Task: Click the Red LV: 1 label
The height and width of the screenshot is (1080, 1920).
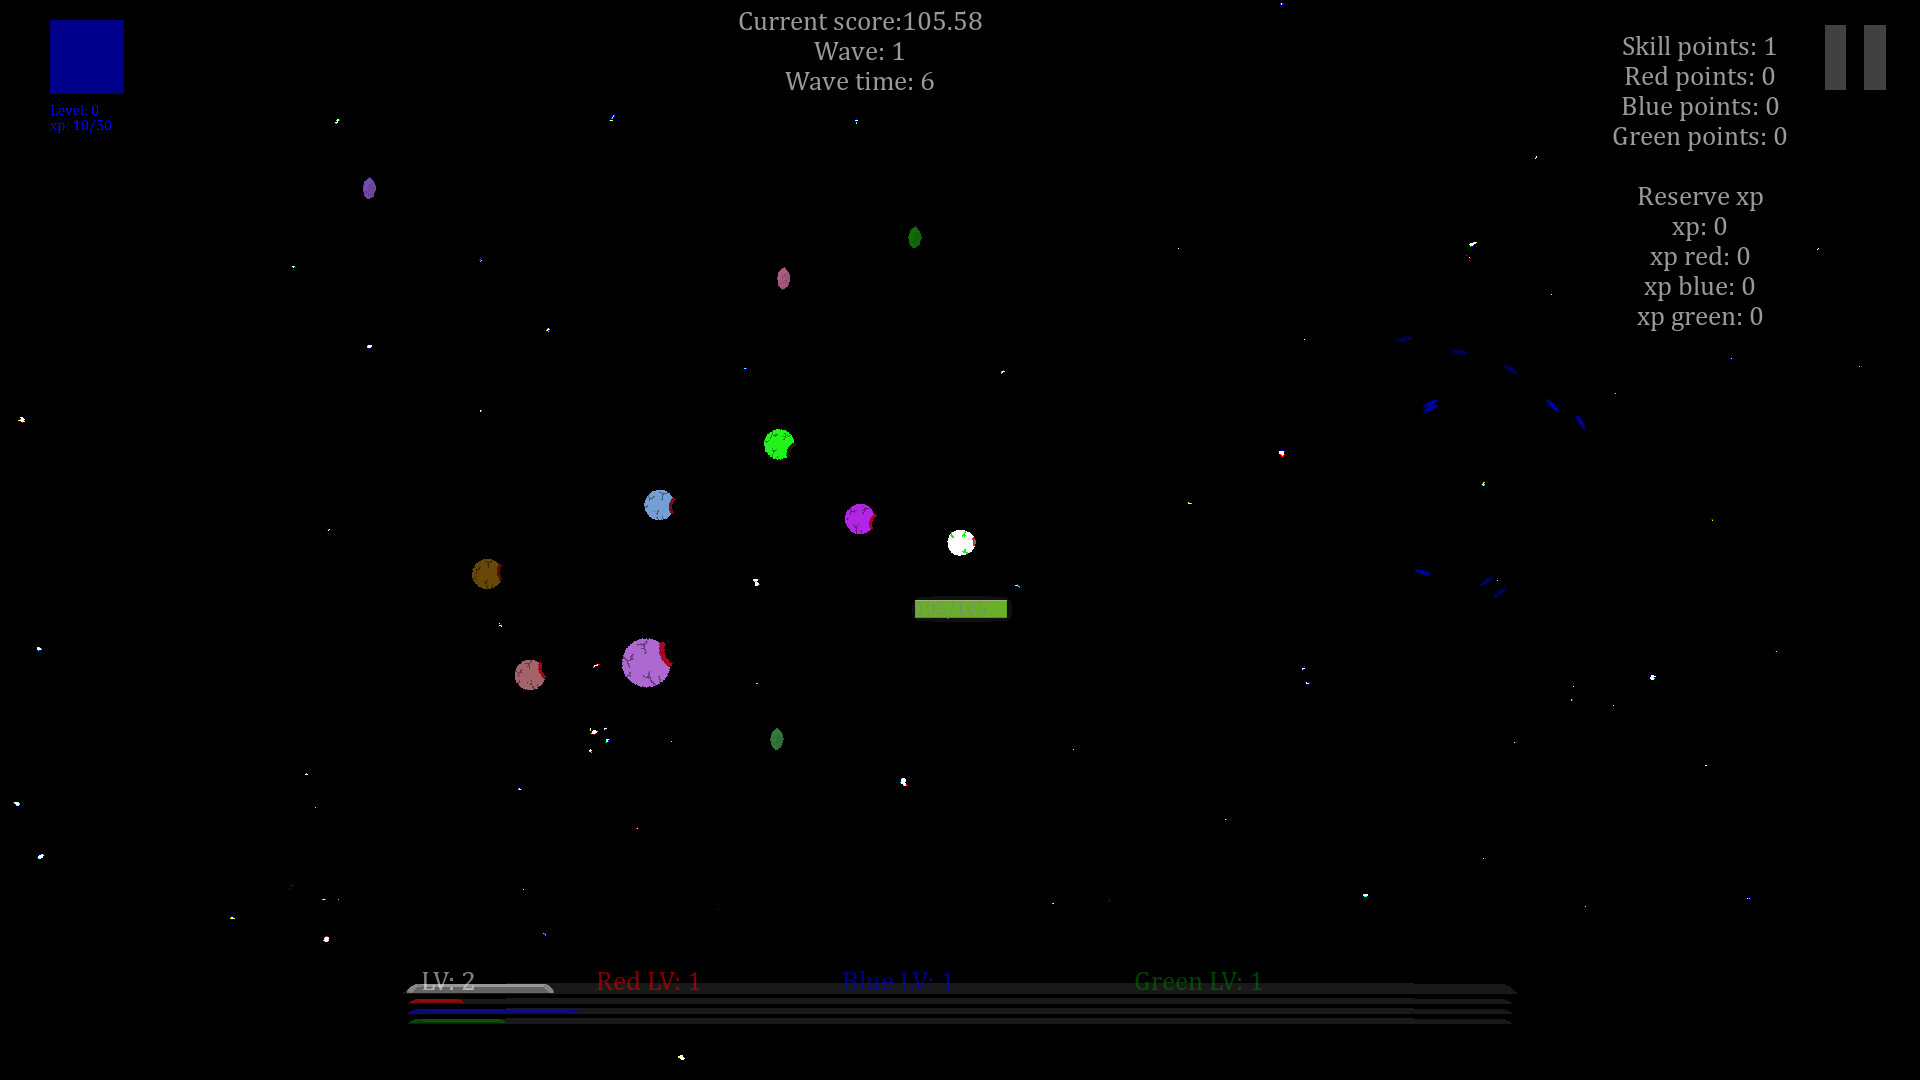Action: point(648,981)
